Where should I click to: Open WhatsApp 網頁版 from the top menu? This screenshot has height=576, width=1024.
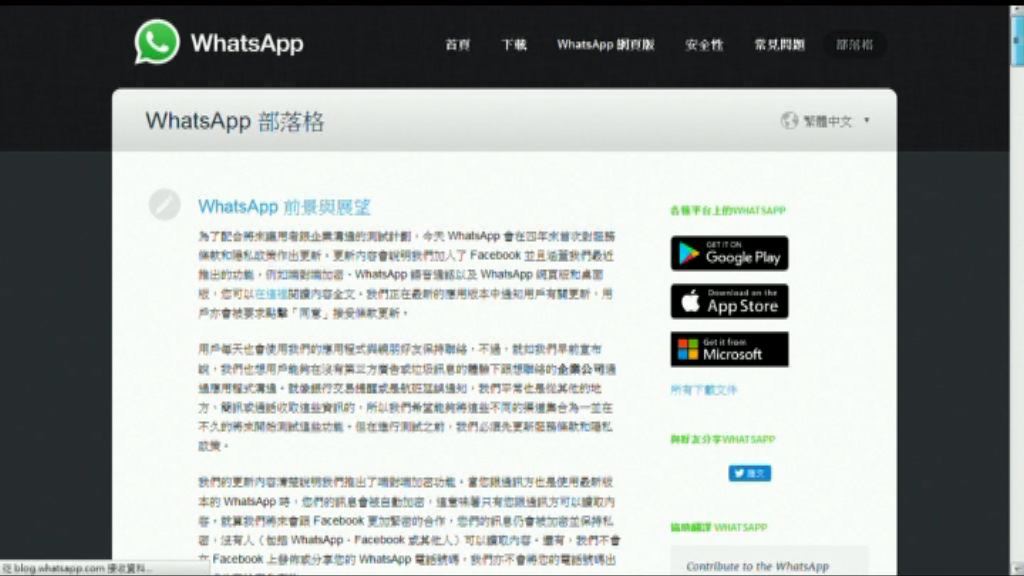tap(605, 45)
